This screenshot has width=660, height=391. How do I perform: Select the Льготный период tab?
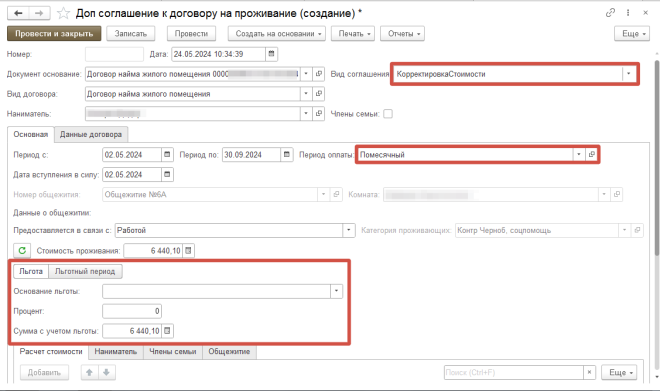(x=85, y=271)
